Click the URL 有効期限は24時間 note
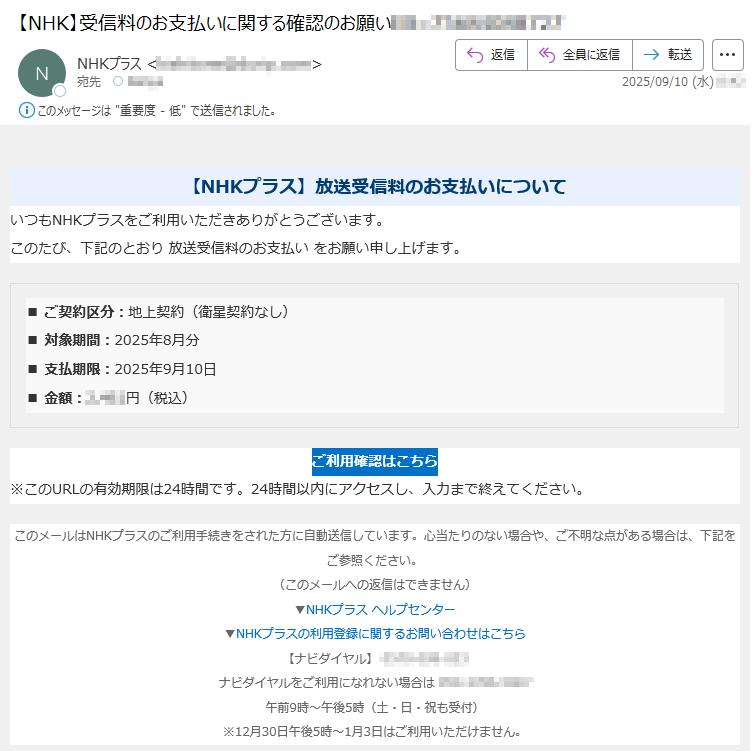 (x=298, y=489)
